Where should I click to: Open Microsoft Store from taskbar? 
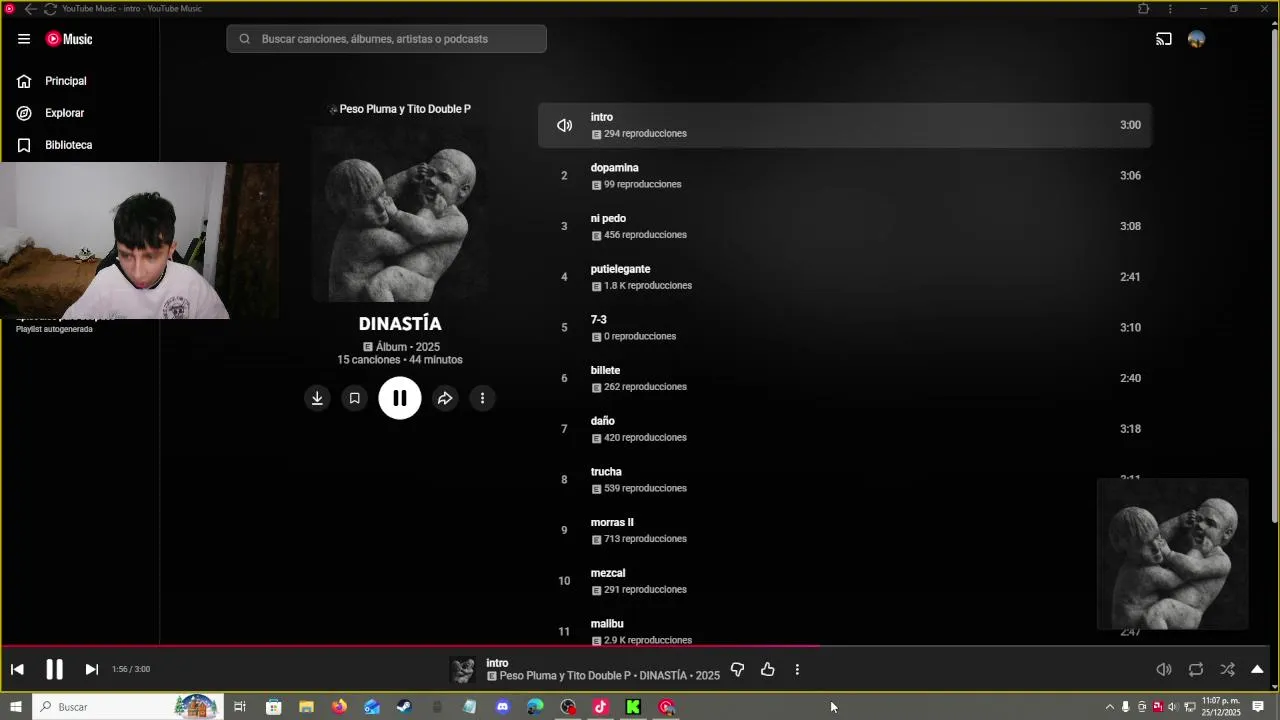click(x=273, y=707)
